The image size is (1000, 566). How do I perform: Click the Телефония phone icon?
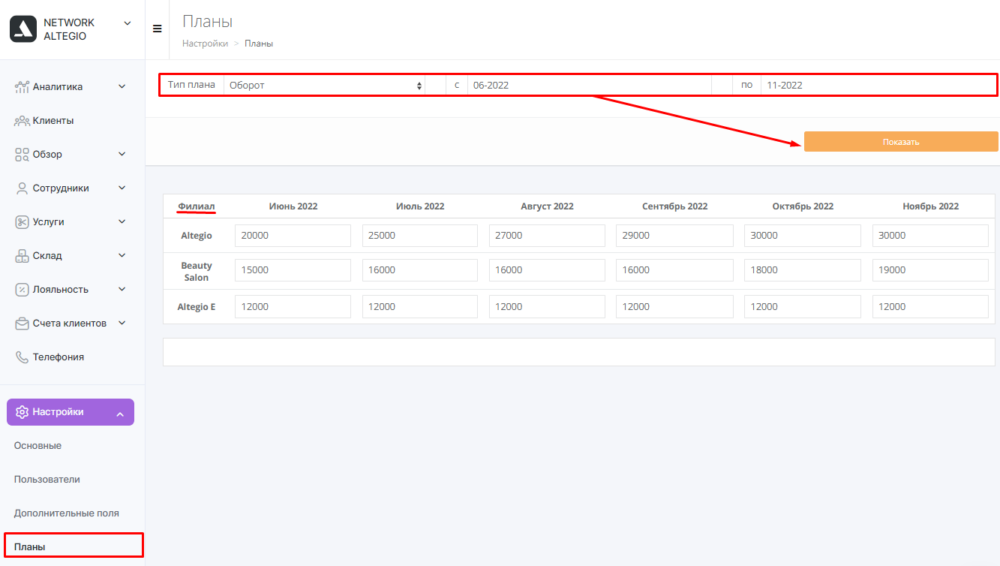pyautogui.click(x=22, y=357)
